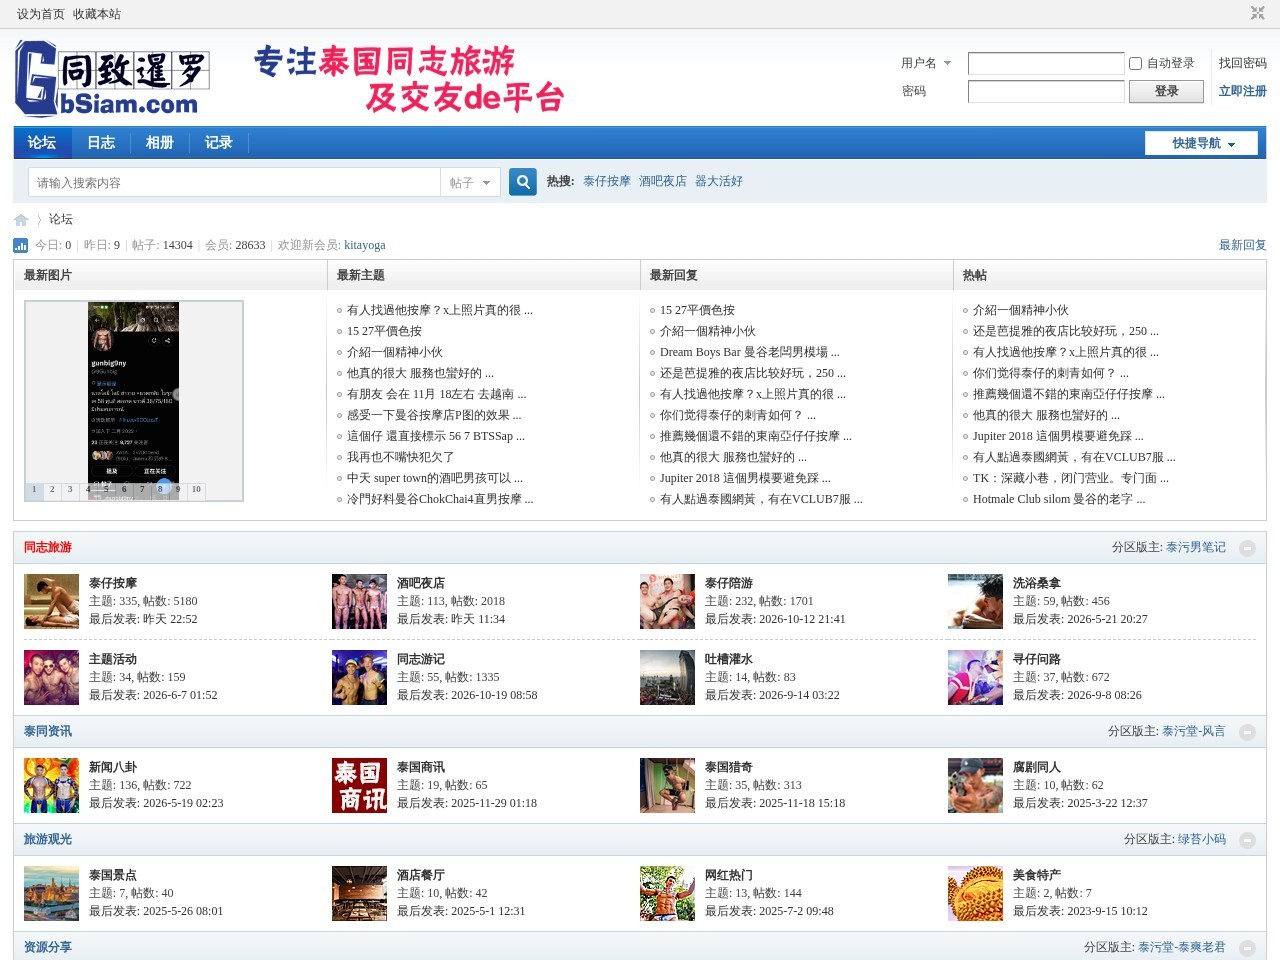Open the 快捷导航 dropdown
The height and width of the screenshot is (960, 1280).
click(1201, 143)
